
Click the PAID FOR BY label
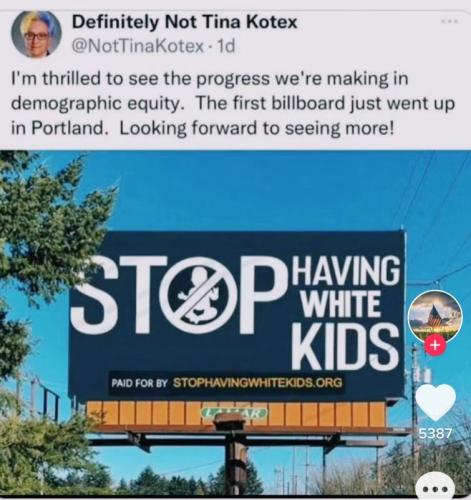coord(139,383)
